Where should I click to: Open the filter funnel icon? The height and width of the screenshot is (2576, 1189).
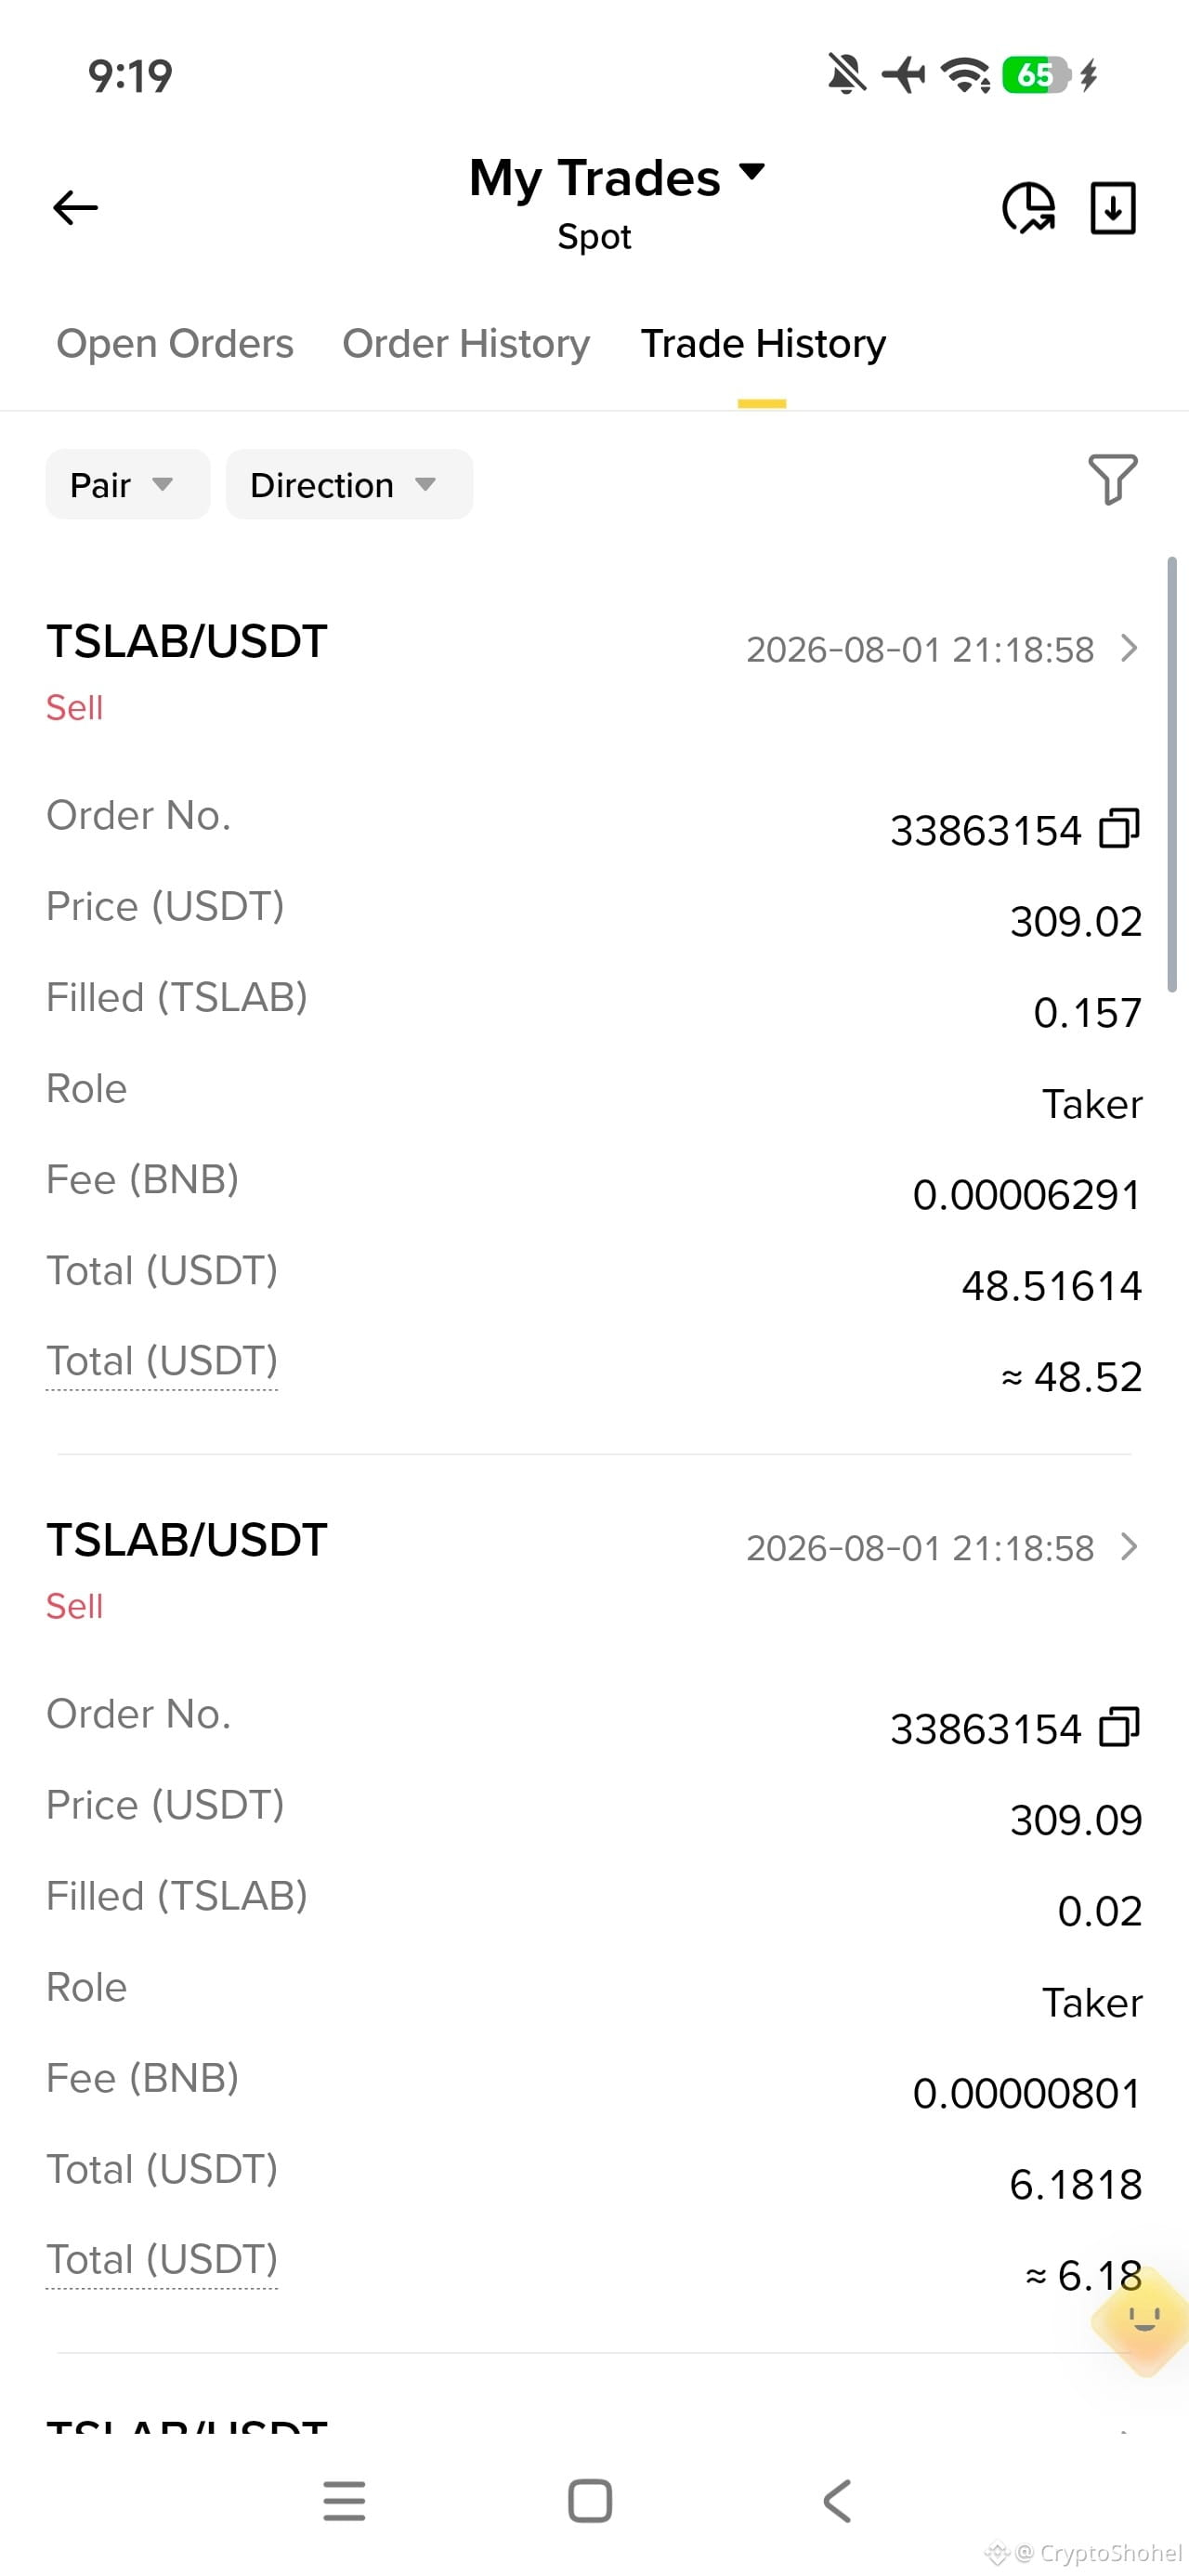(x=1113, y=479)
